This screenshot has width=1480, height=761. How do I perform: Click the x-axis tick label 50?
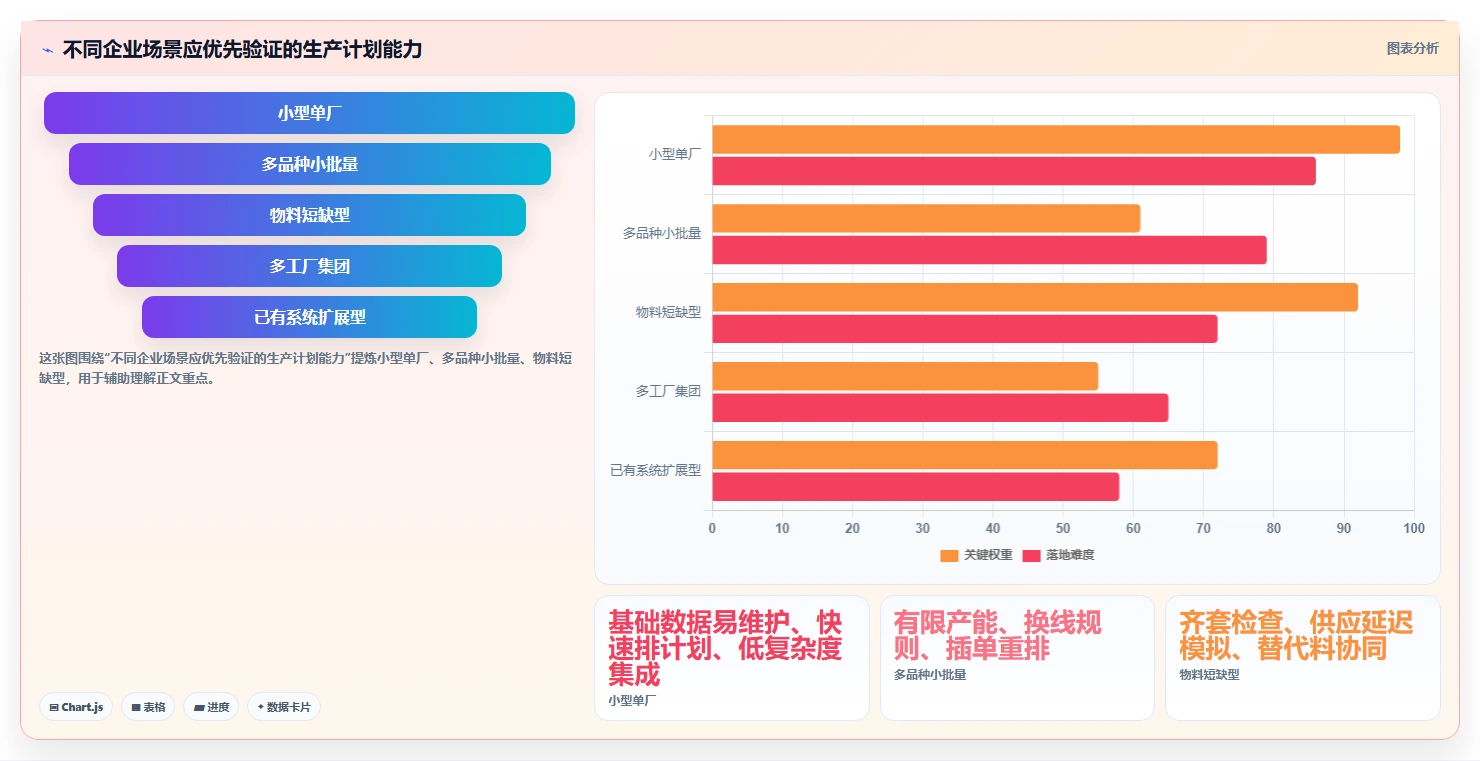click(1063, 528)
